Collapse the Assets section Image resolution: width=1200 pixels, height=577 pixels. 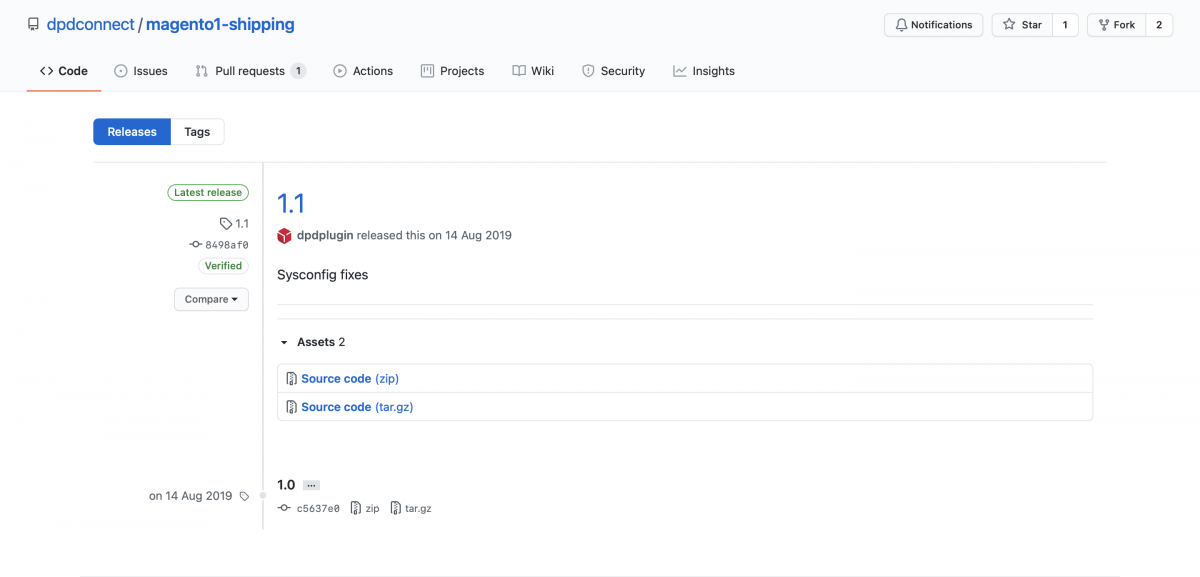click(x=284, y=342)
